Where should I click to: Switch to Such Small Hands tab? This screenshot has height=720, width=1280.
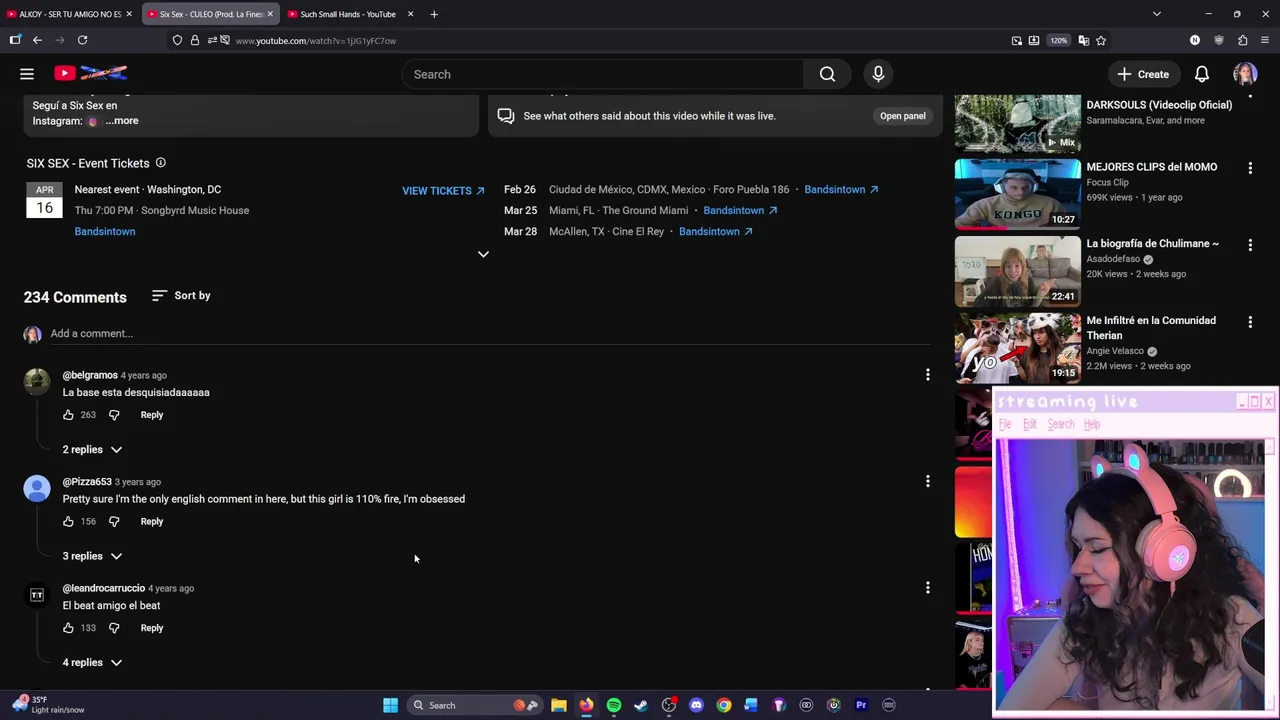pyautogui.click(x=350, y=14)
